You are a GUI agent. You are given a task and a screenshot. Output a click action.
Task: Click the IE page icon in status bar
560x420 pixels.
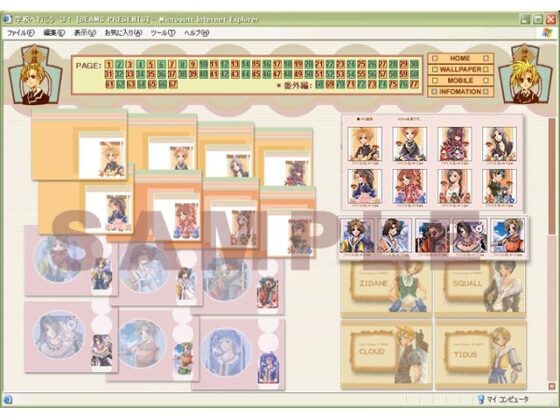[8, 399]
